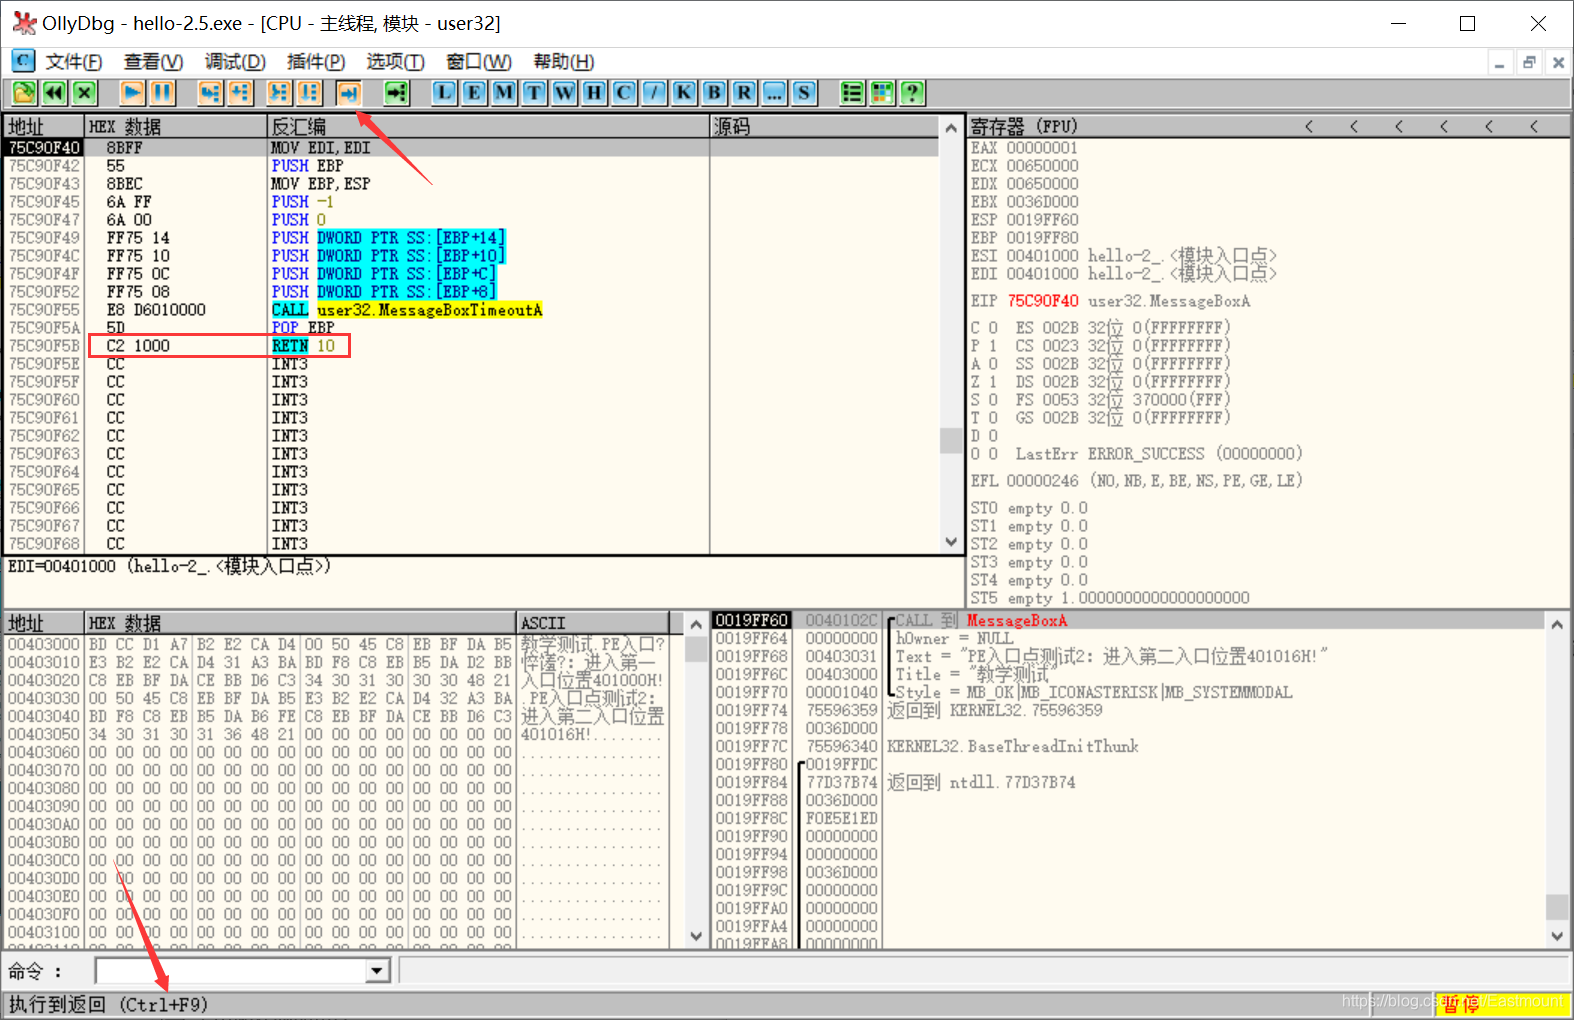The width and height of the screenshot is (1574, 1020).
Task: Click the Open file toolbar icon
Action: (x=24, y=93)
